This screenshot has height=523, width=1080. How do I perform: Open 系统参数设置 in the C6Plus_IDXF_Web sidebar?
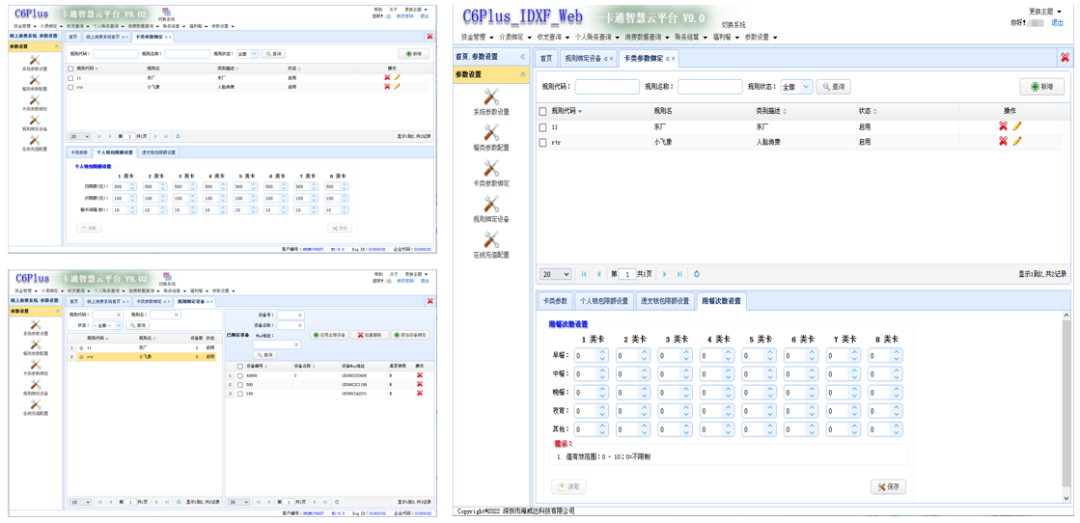point(491,102)
